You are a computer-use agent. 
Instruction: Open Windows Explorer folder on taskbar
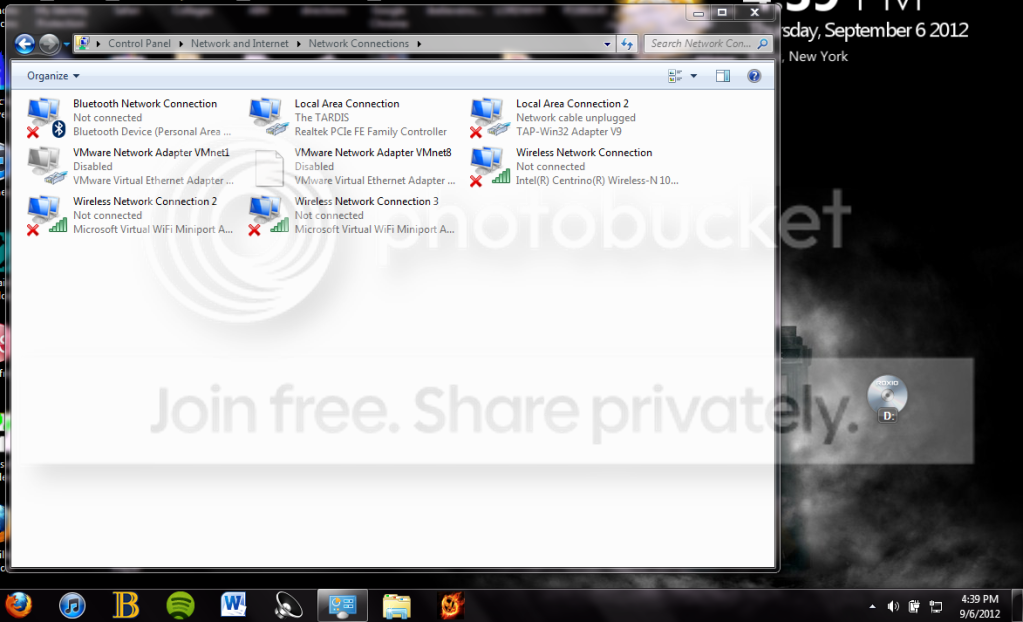coord(397,606)
